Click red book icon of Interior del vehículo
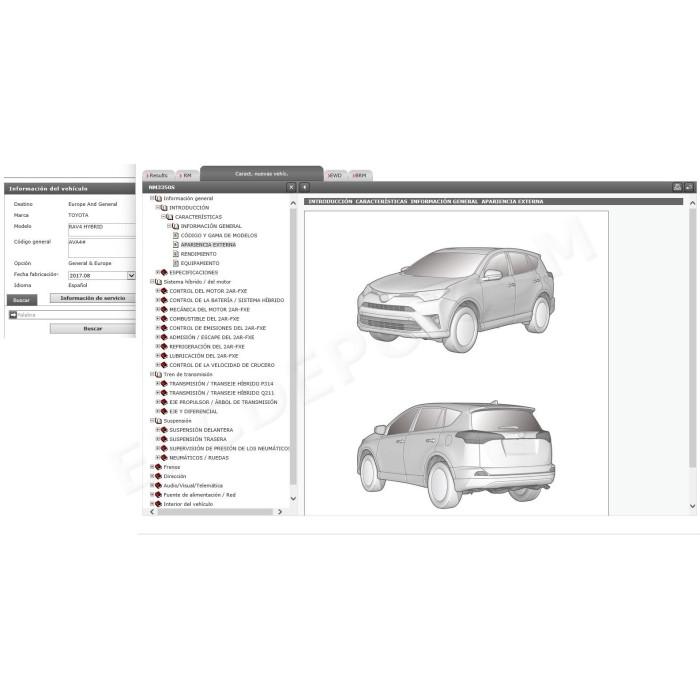The width and height of the screenshot is (700, 700). tap(158, 504)
